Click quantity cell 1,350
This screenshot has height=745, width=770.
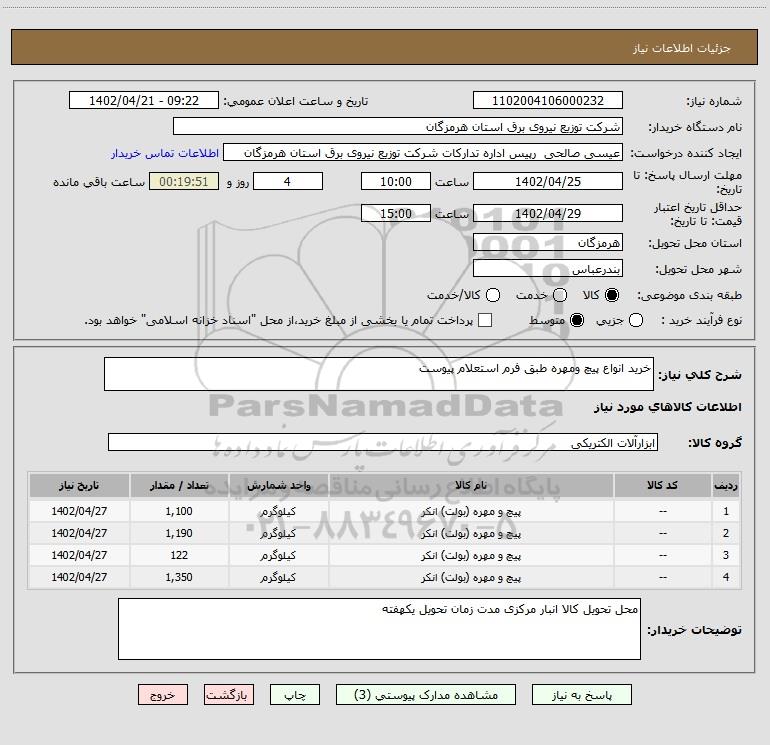(179, 578)
